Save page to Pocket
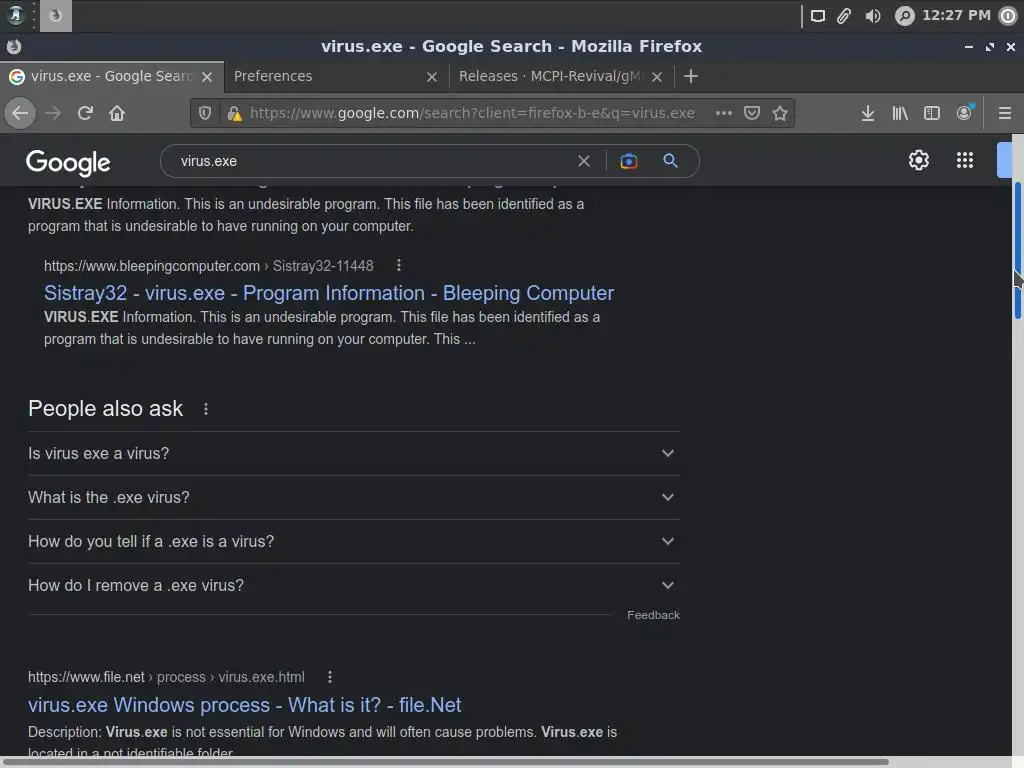This screenshot has height=768, width=1024. click(752, 113)
